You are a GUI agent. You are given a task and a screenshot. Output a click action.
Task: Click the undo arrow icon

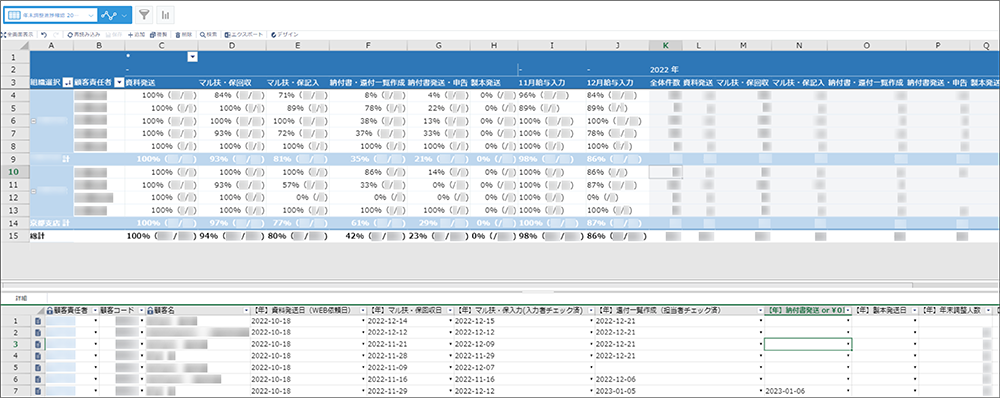(44, 34)
